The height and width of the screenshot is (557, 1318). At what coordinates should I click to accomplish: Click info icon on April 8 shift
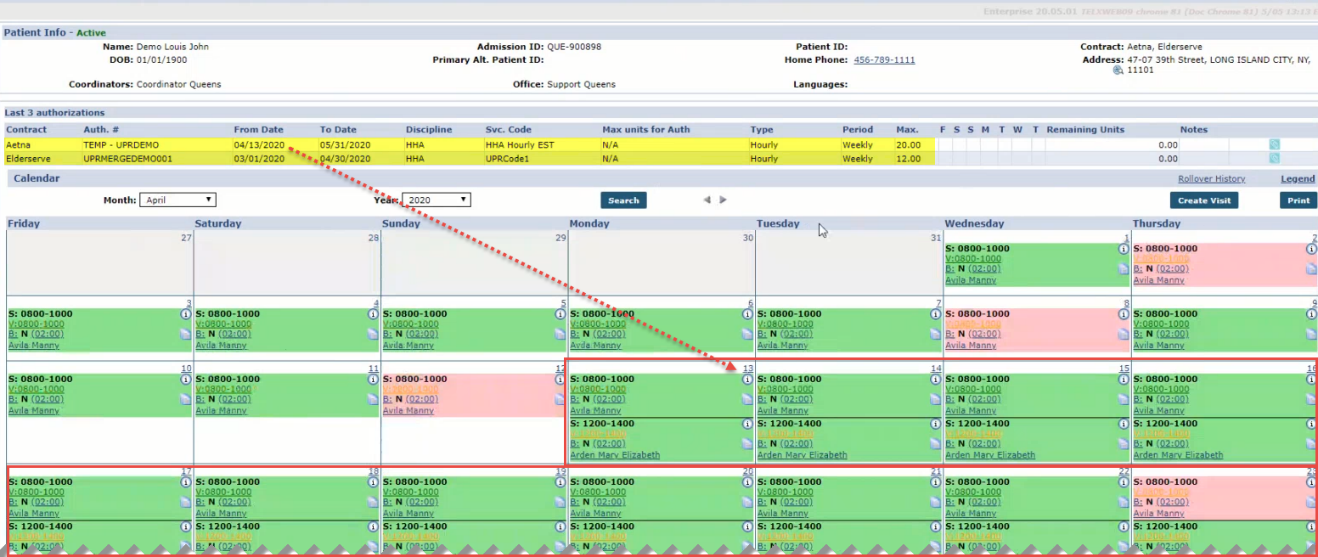[x=1123, y=314]
